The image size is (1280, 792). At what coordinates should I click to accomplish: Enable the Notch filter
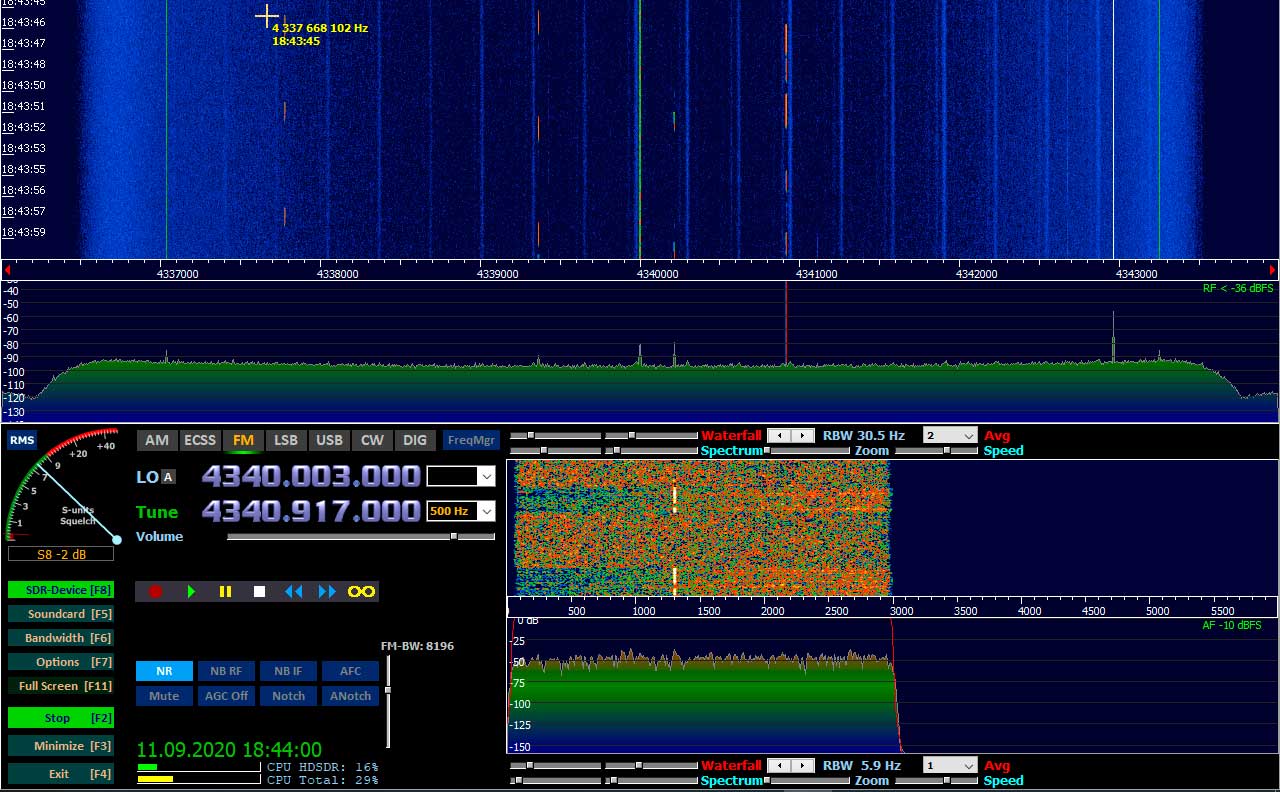(x=288, y=696)
